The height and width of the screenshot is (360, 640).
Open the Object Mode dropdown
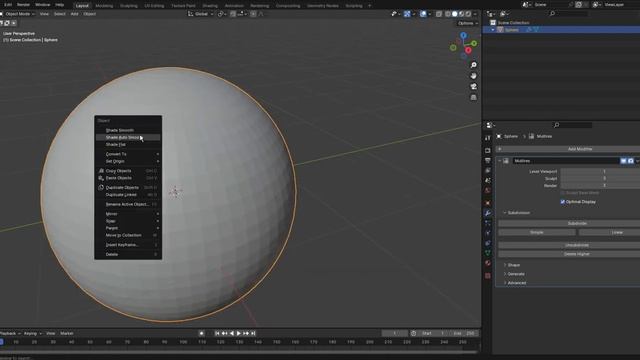coord(18,14)
